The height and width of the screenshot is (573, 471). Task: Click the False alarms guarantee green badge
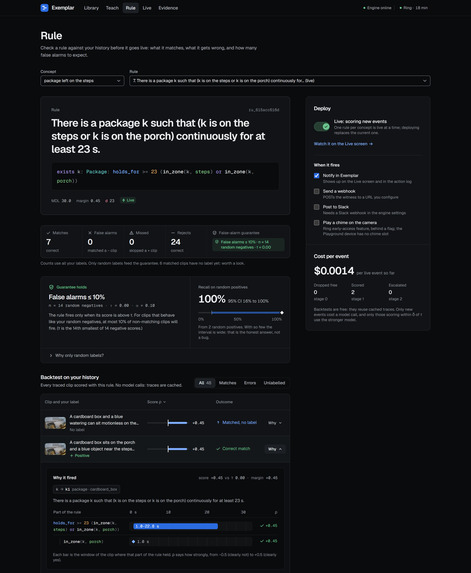coord(248,244)
